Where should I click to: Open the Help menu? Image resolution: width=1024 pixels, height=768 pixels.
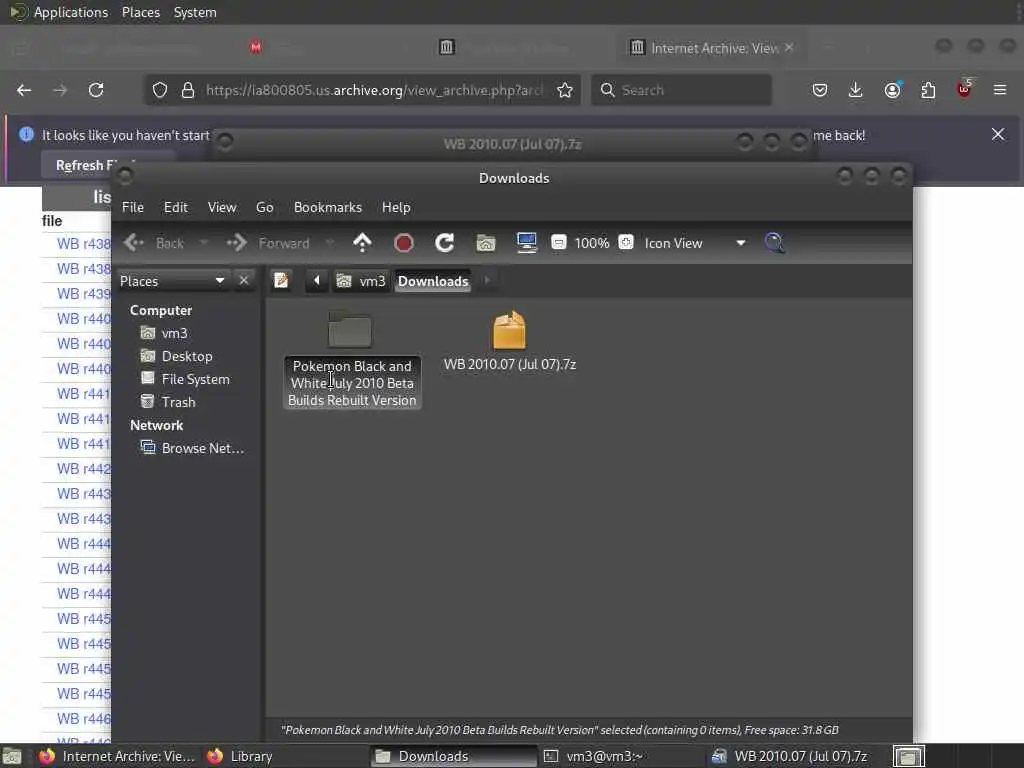pos(396,207)
